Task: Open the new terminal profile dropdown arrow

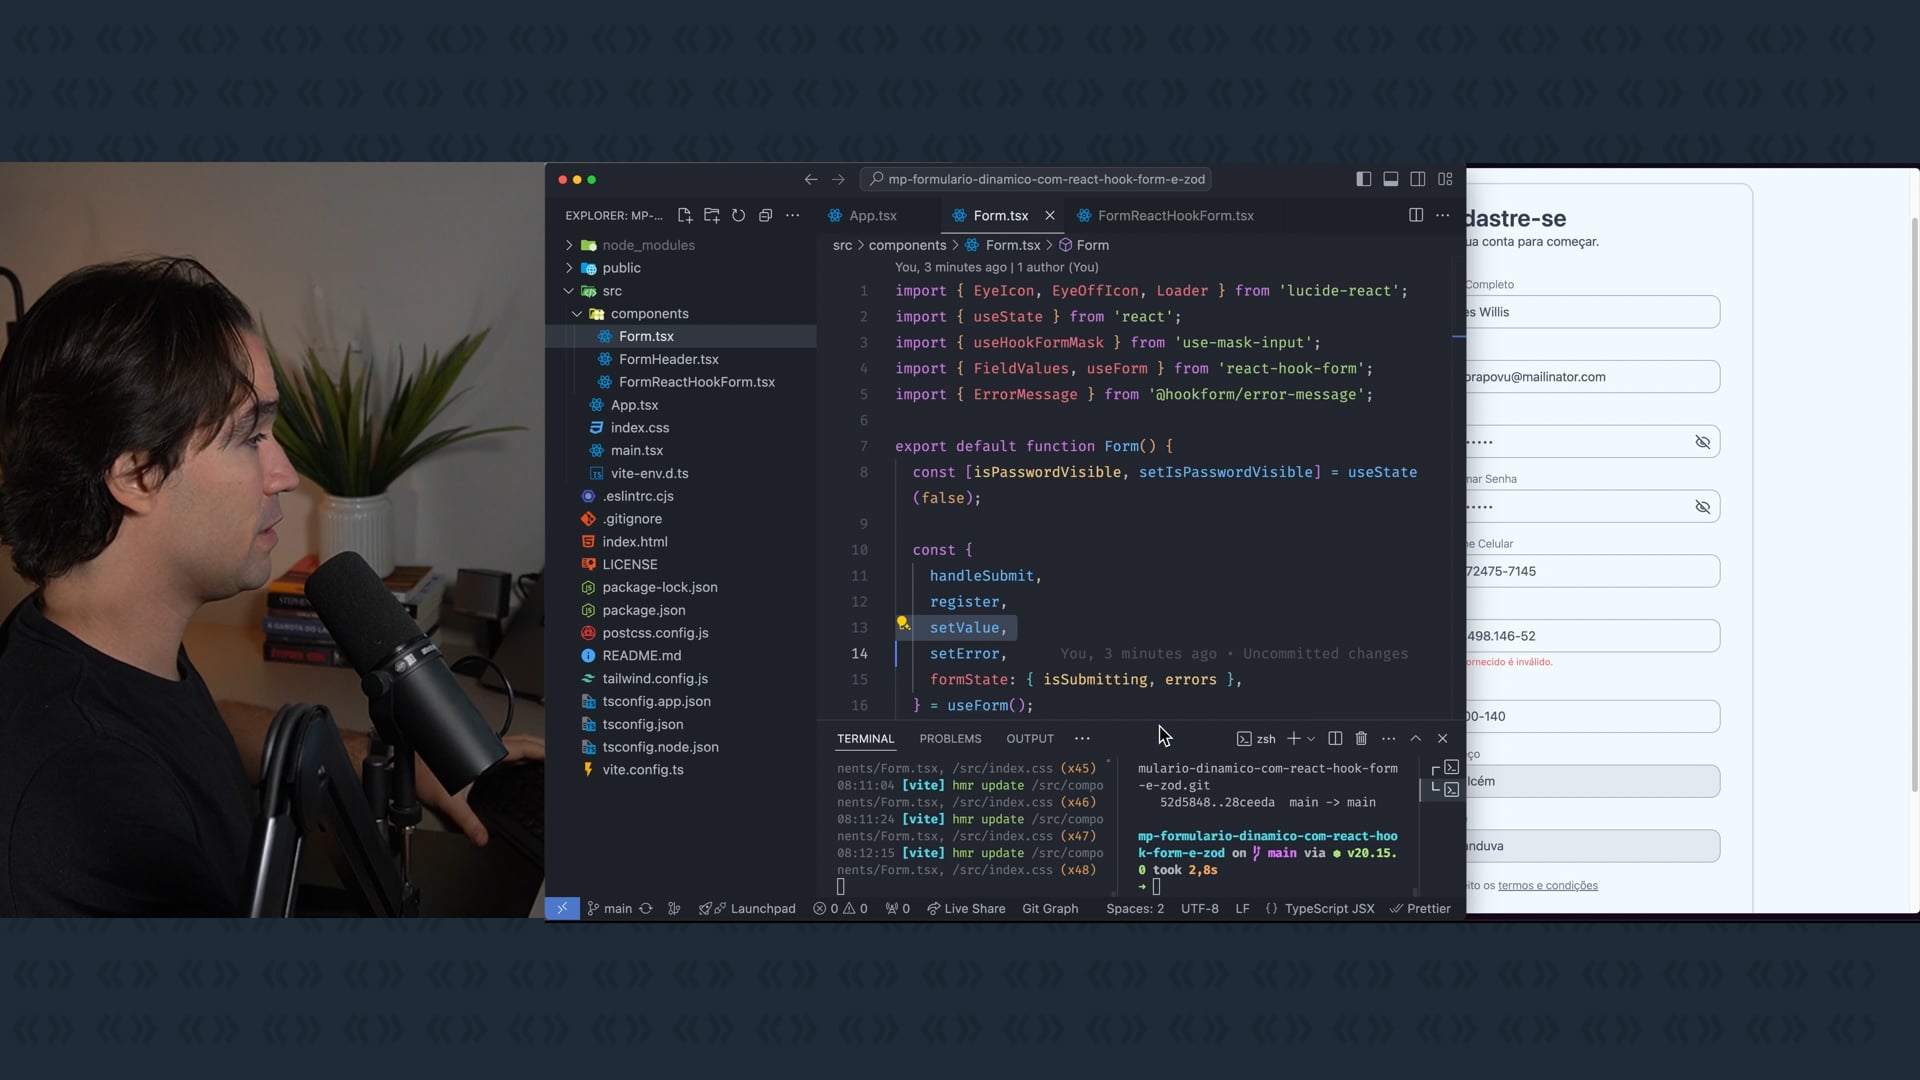Action: click(x=1311, y=739)
